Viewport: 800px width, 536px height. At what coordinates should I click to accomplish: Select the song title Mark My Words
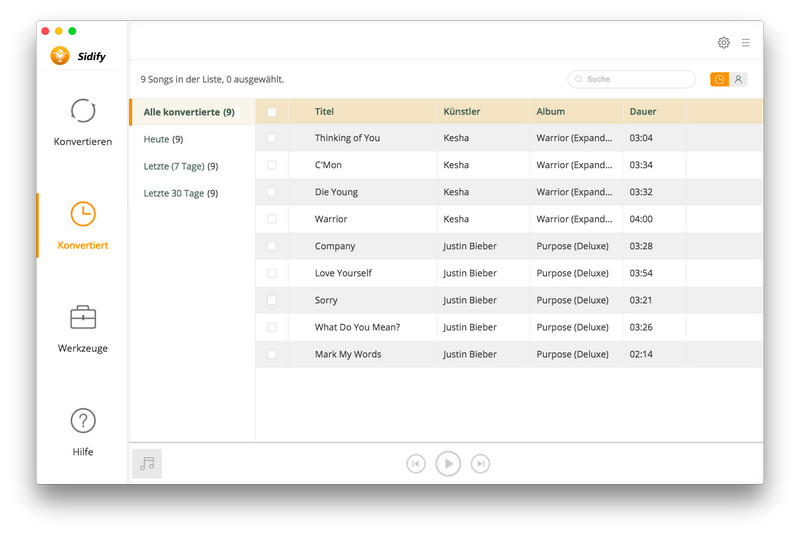(348, 354)
